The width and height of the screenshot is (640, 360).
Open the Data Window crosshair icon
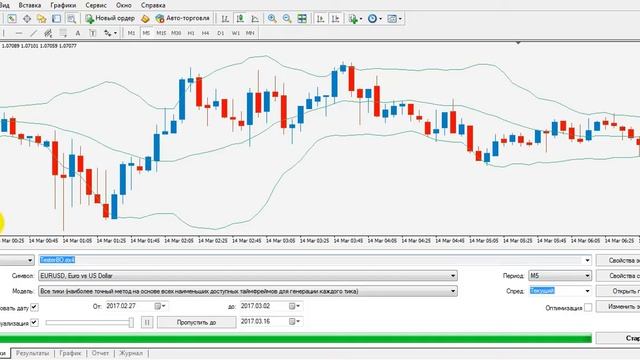tap(27, 19)
